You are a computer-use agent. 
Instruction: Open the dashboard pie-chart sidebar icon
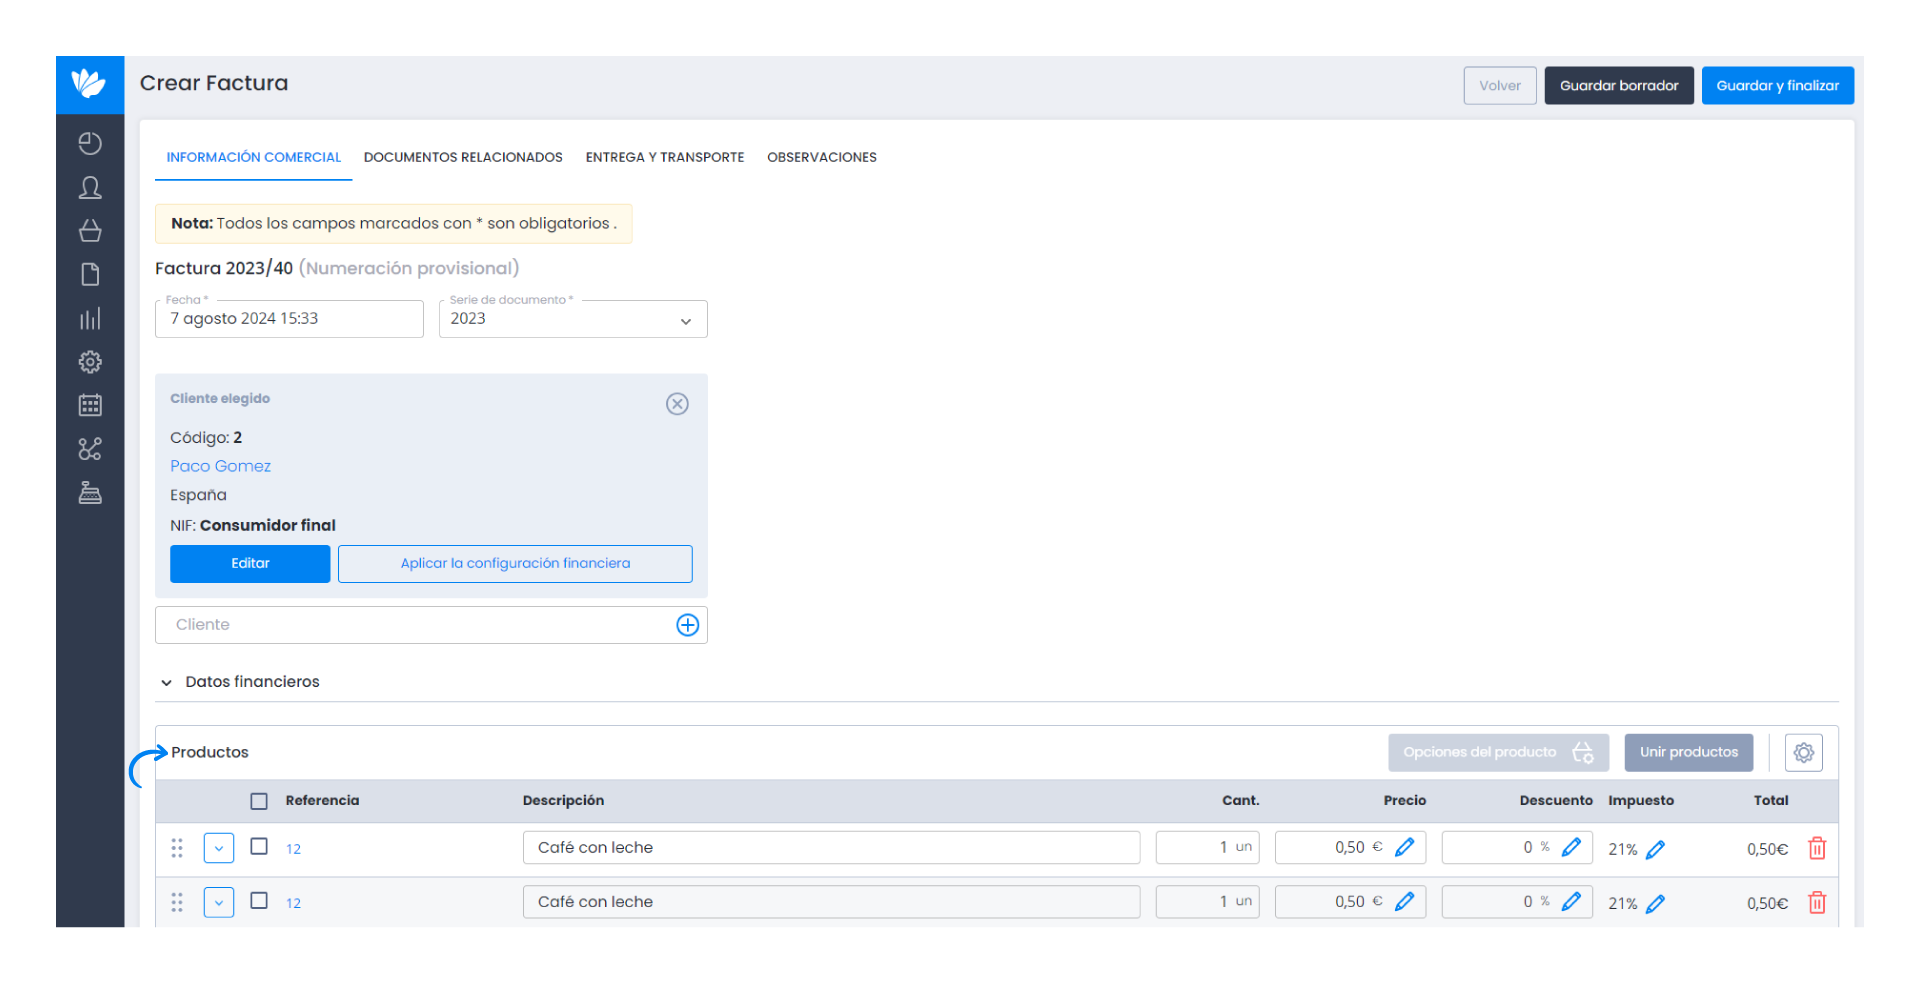[x=90, y=143]
